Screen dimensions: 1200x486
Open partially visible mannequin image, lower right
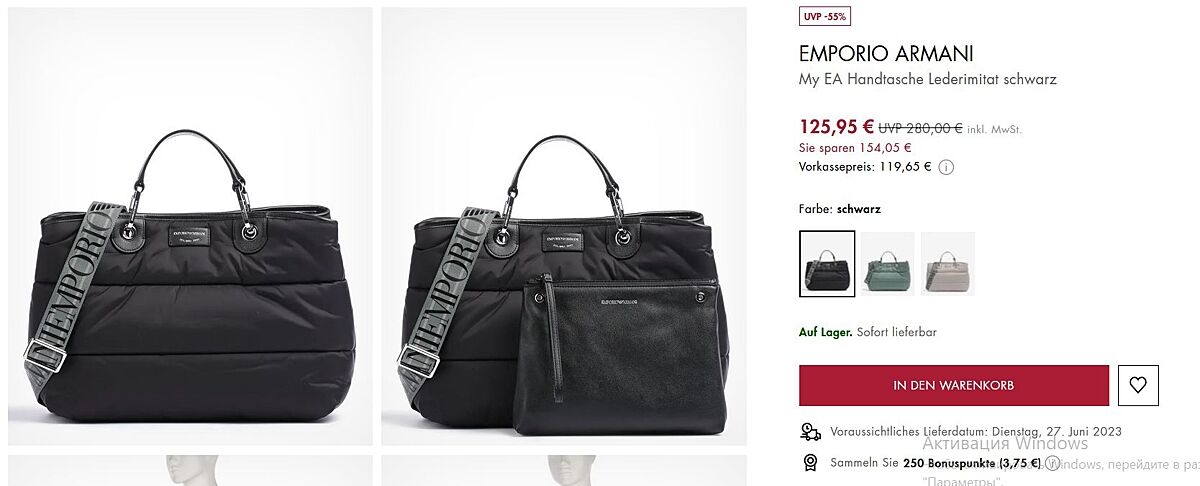(x=564, y=471)
